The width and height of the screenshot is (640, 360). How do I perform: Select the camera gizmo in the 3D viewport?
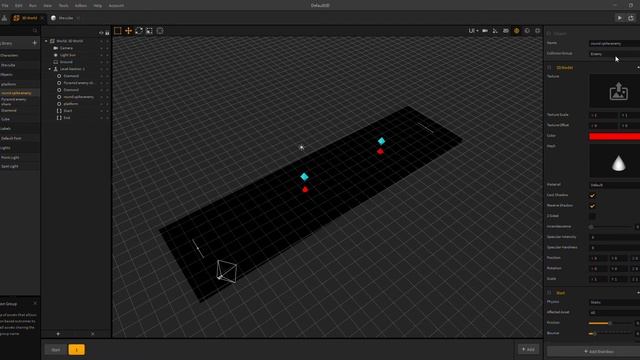(x=226, y=271)
